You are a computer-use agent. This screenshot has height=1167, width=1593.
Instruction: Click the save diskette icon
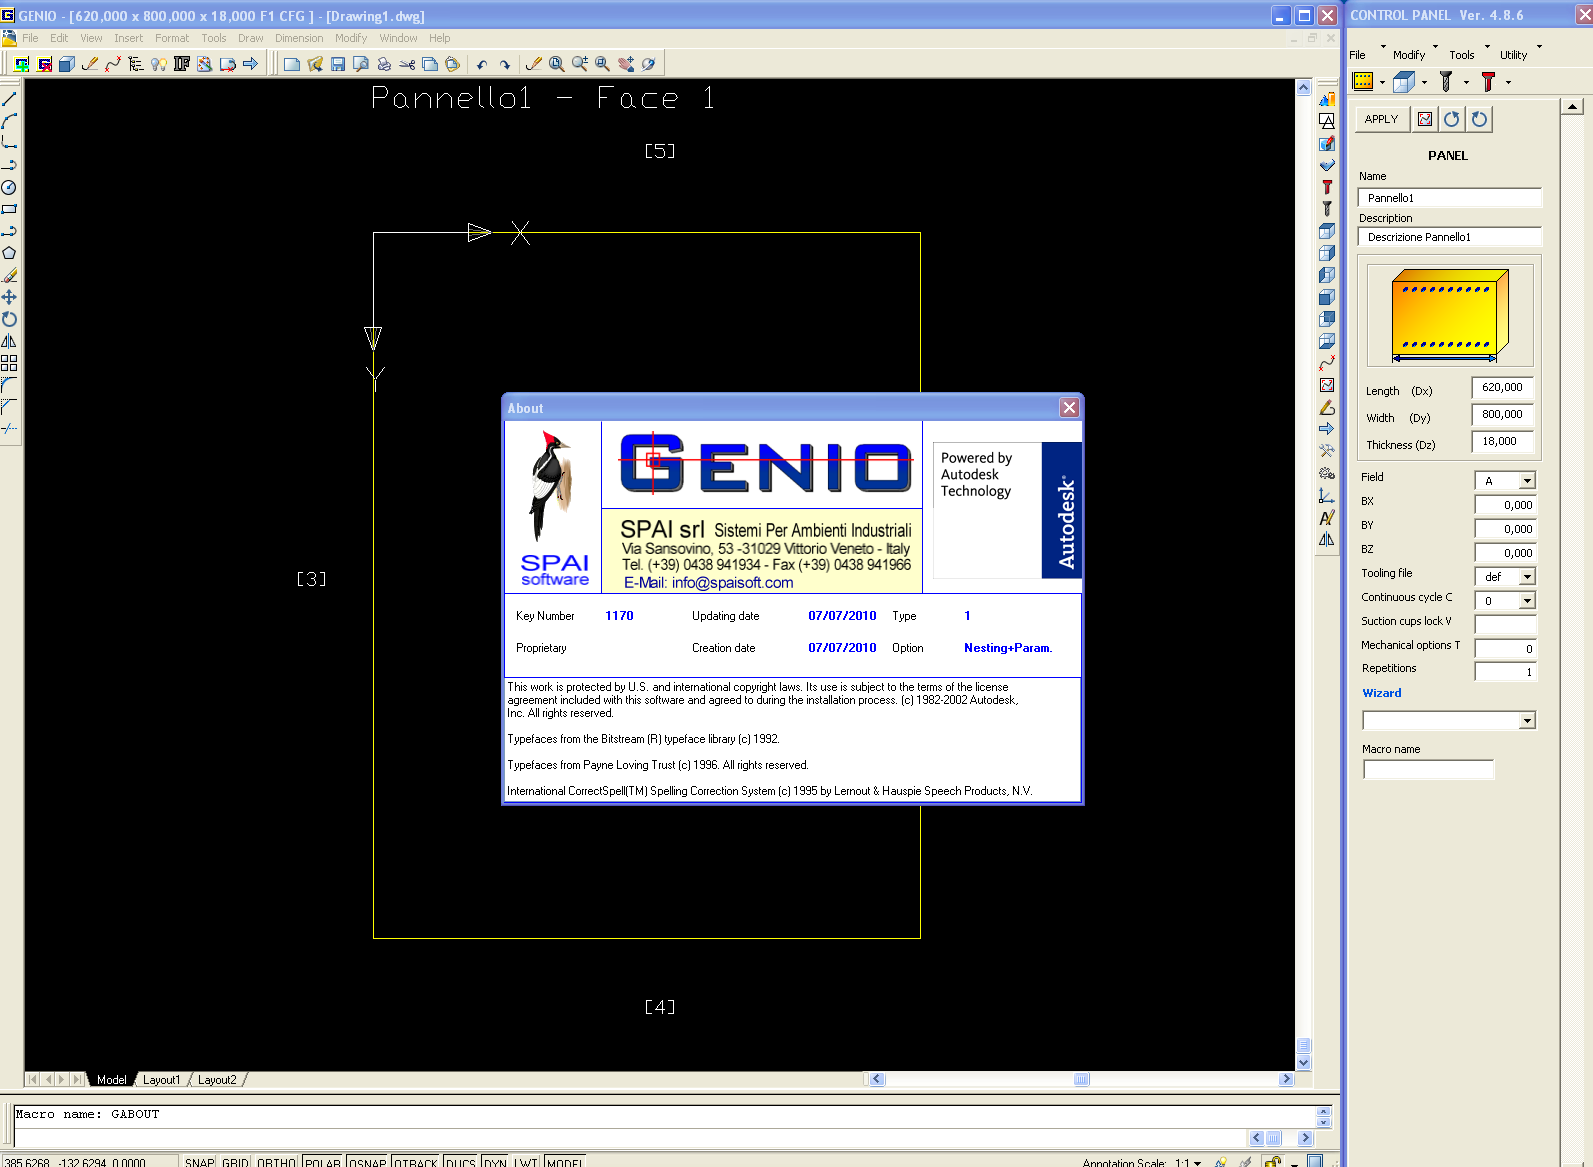(x=338, y=64)
